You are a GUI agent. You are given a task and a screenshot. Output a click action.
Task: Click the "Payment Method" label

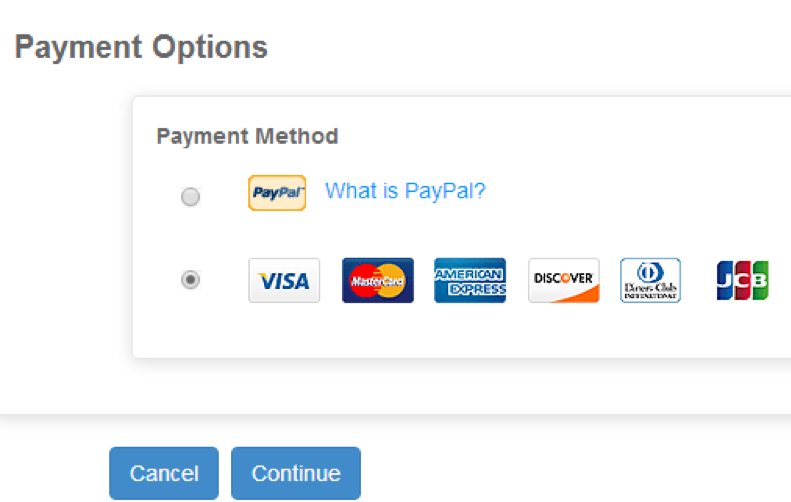(x=247, y=136)
